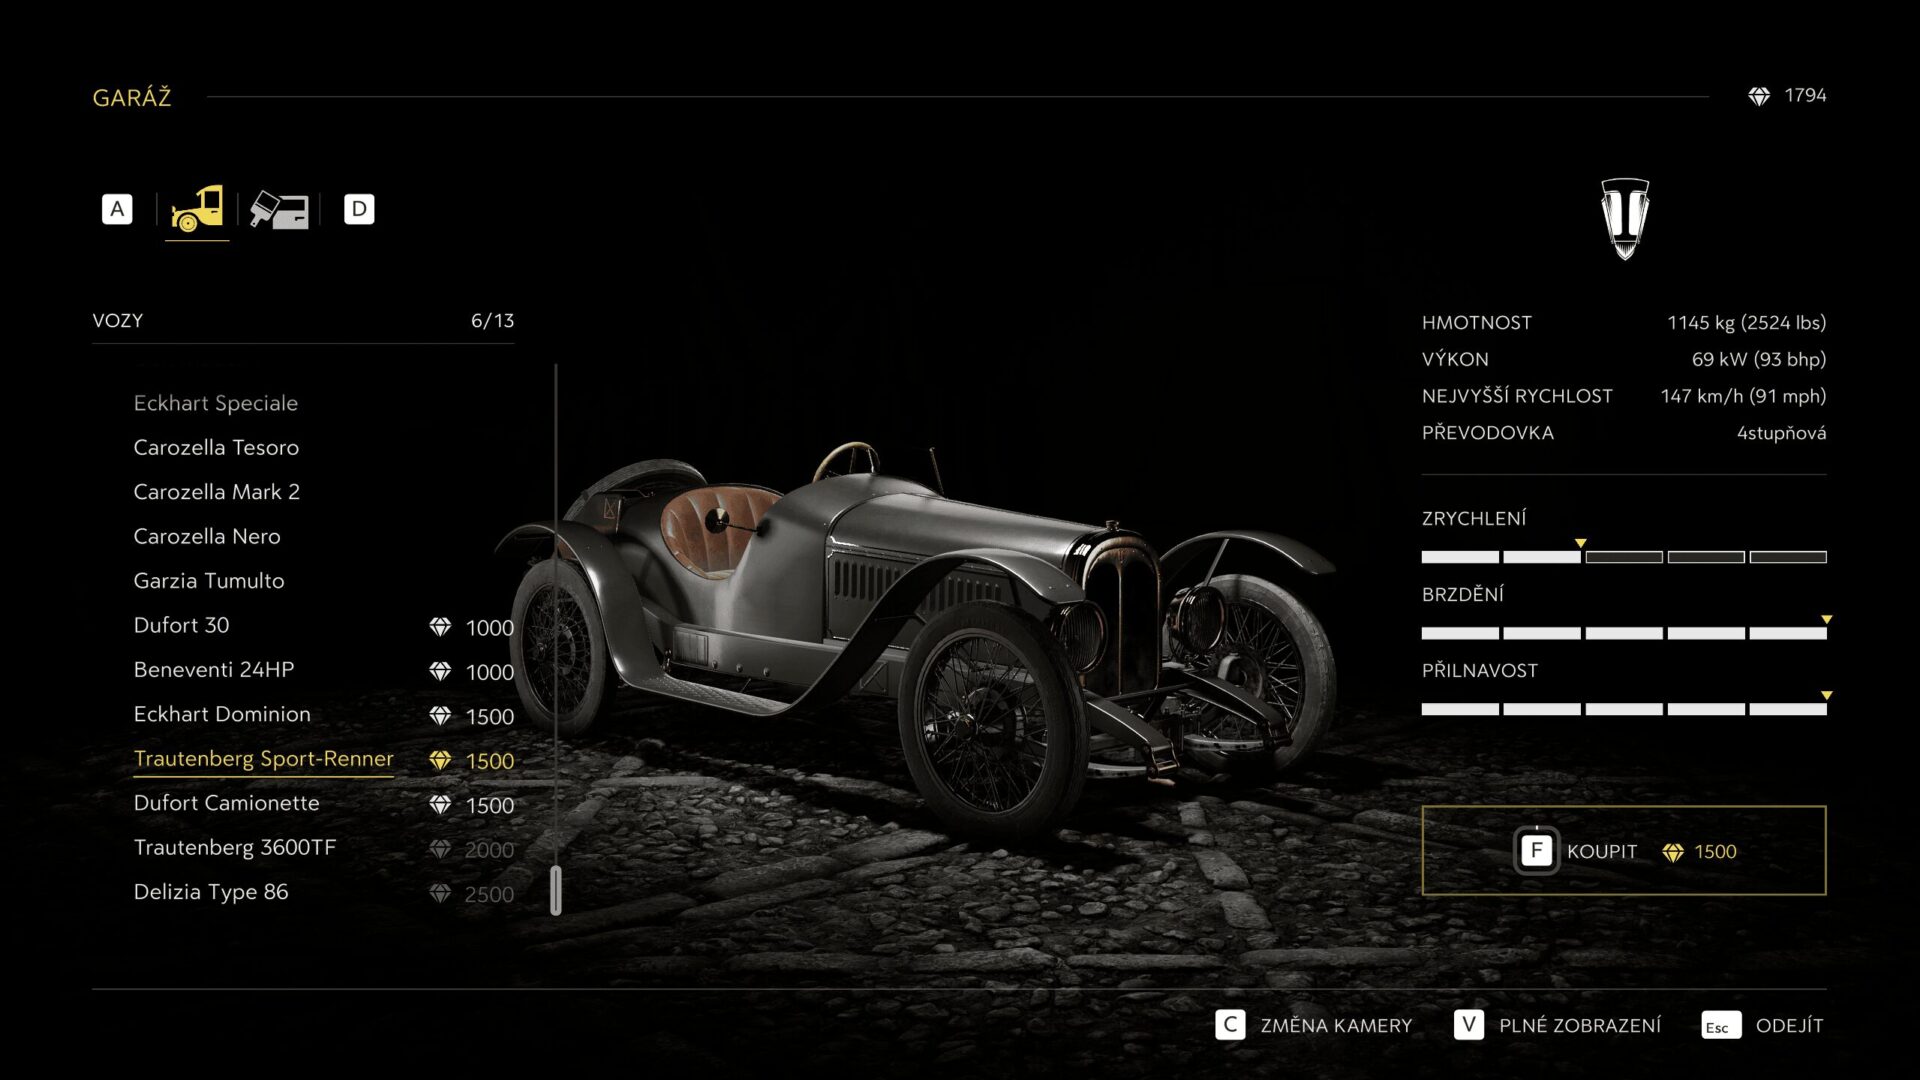Click the 1000 price of Beneventi 24HP
Viewport: 1920px width, 1080px height.
490,672
